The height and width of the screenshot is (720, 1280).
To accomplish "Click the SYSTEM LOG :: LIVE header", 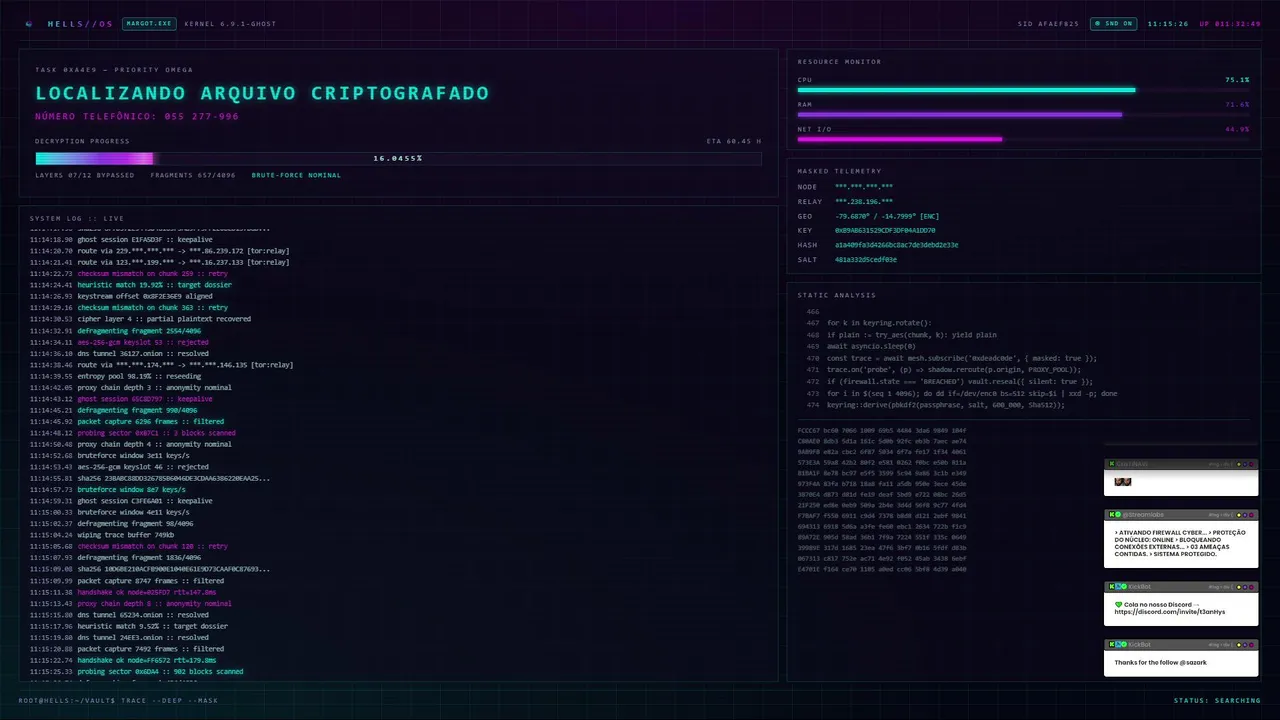I will coord(77,218).
